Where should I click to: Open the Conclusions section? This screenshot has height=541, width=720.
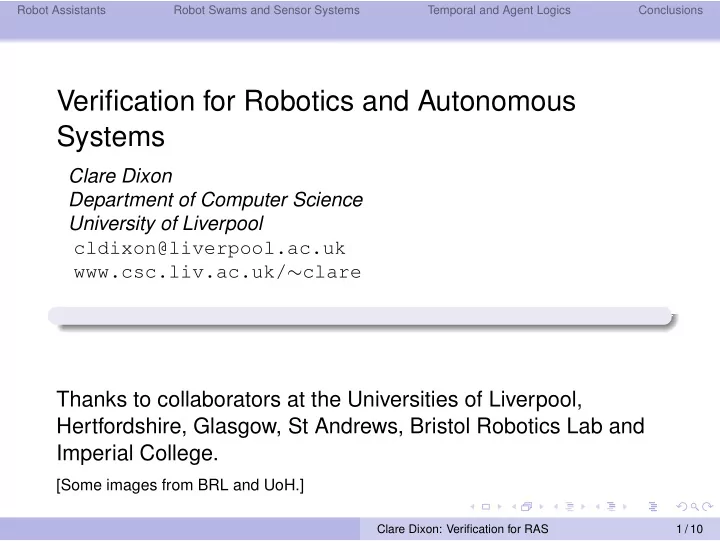tap(670, 10)
